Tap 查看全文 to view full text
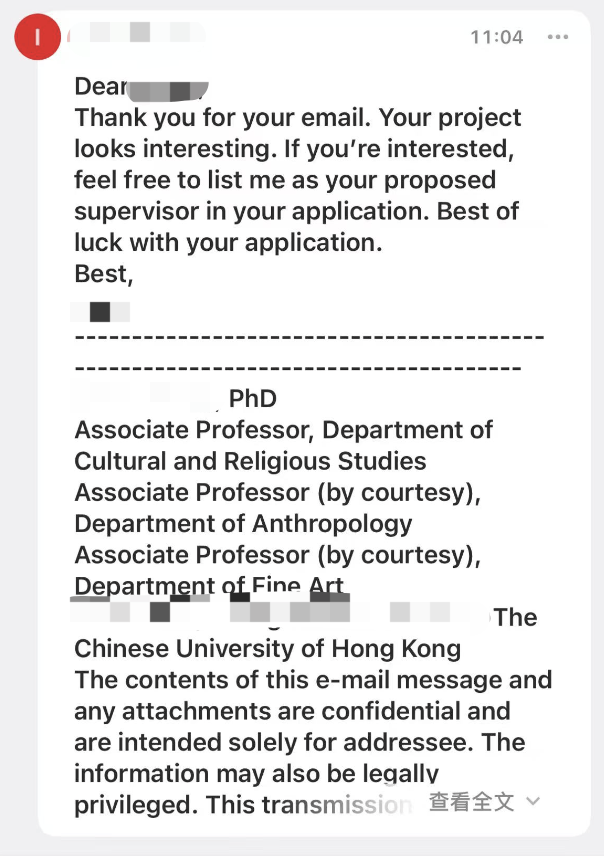Screen dimensions: 604x856 (x=471, y=802)
